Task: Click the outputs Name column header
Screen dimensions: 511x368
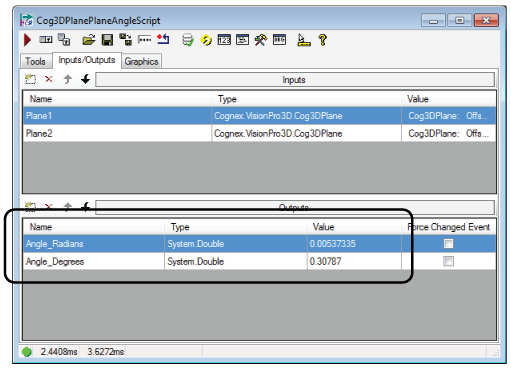Action: click(x=94, y=227)
